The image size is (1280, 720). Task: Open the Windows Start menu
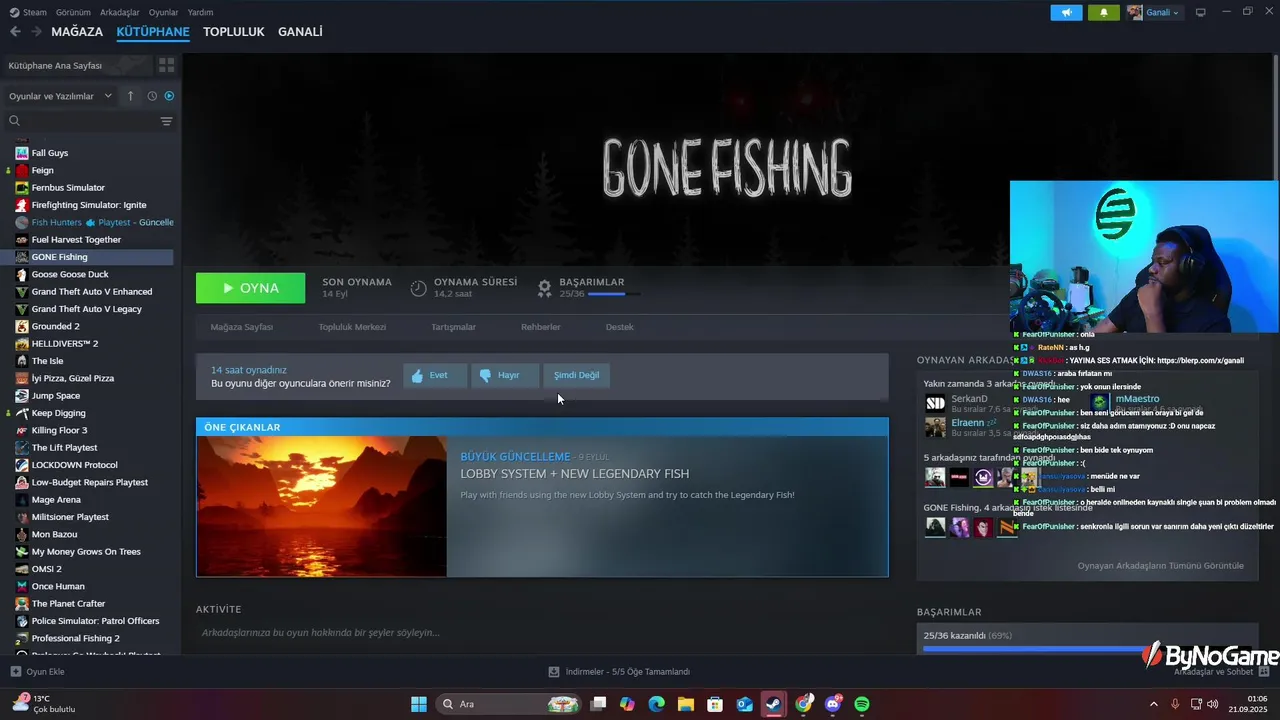419,704
